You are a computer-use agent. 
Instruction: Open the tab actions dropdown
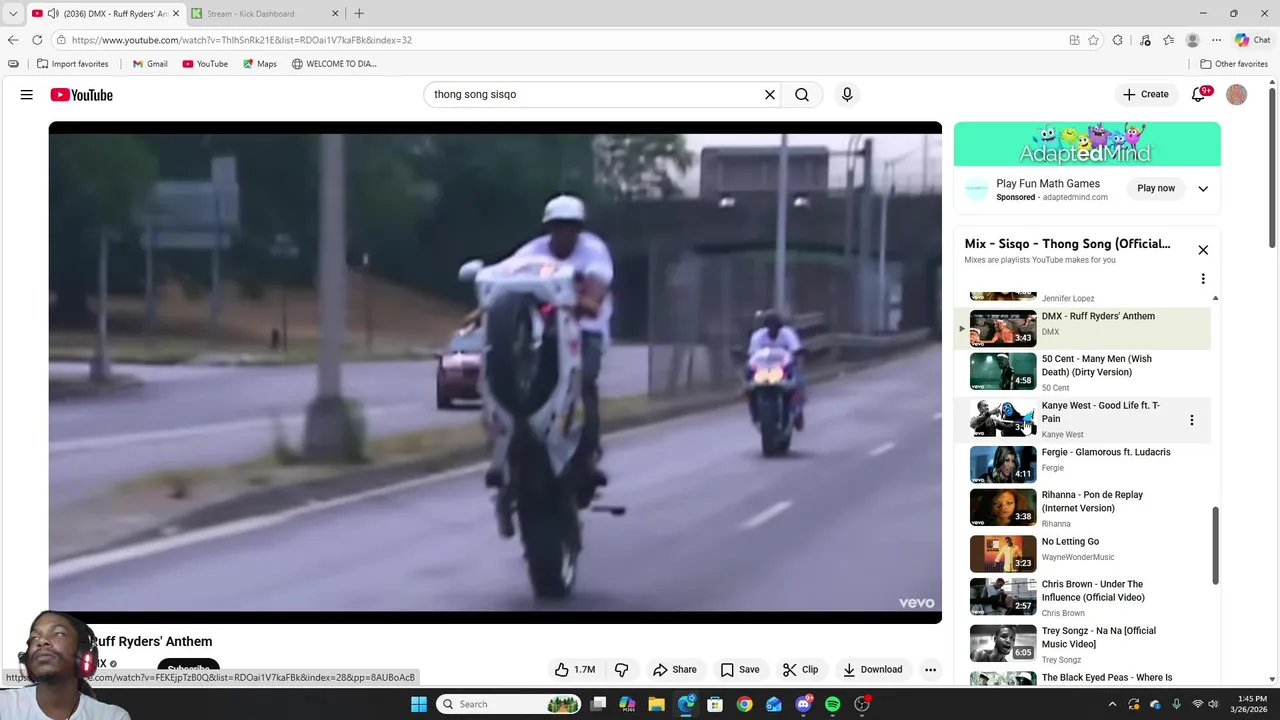(x=13, y=14)
